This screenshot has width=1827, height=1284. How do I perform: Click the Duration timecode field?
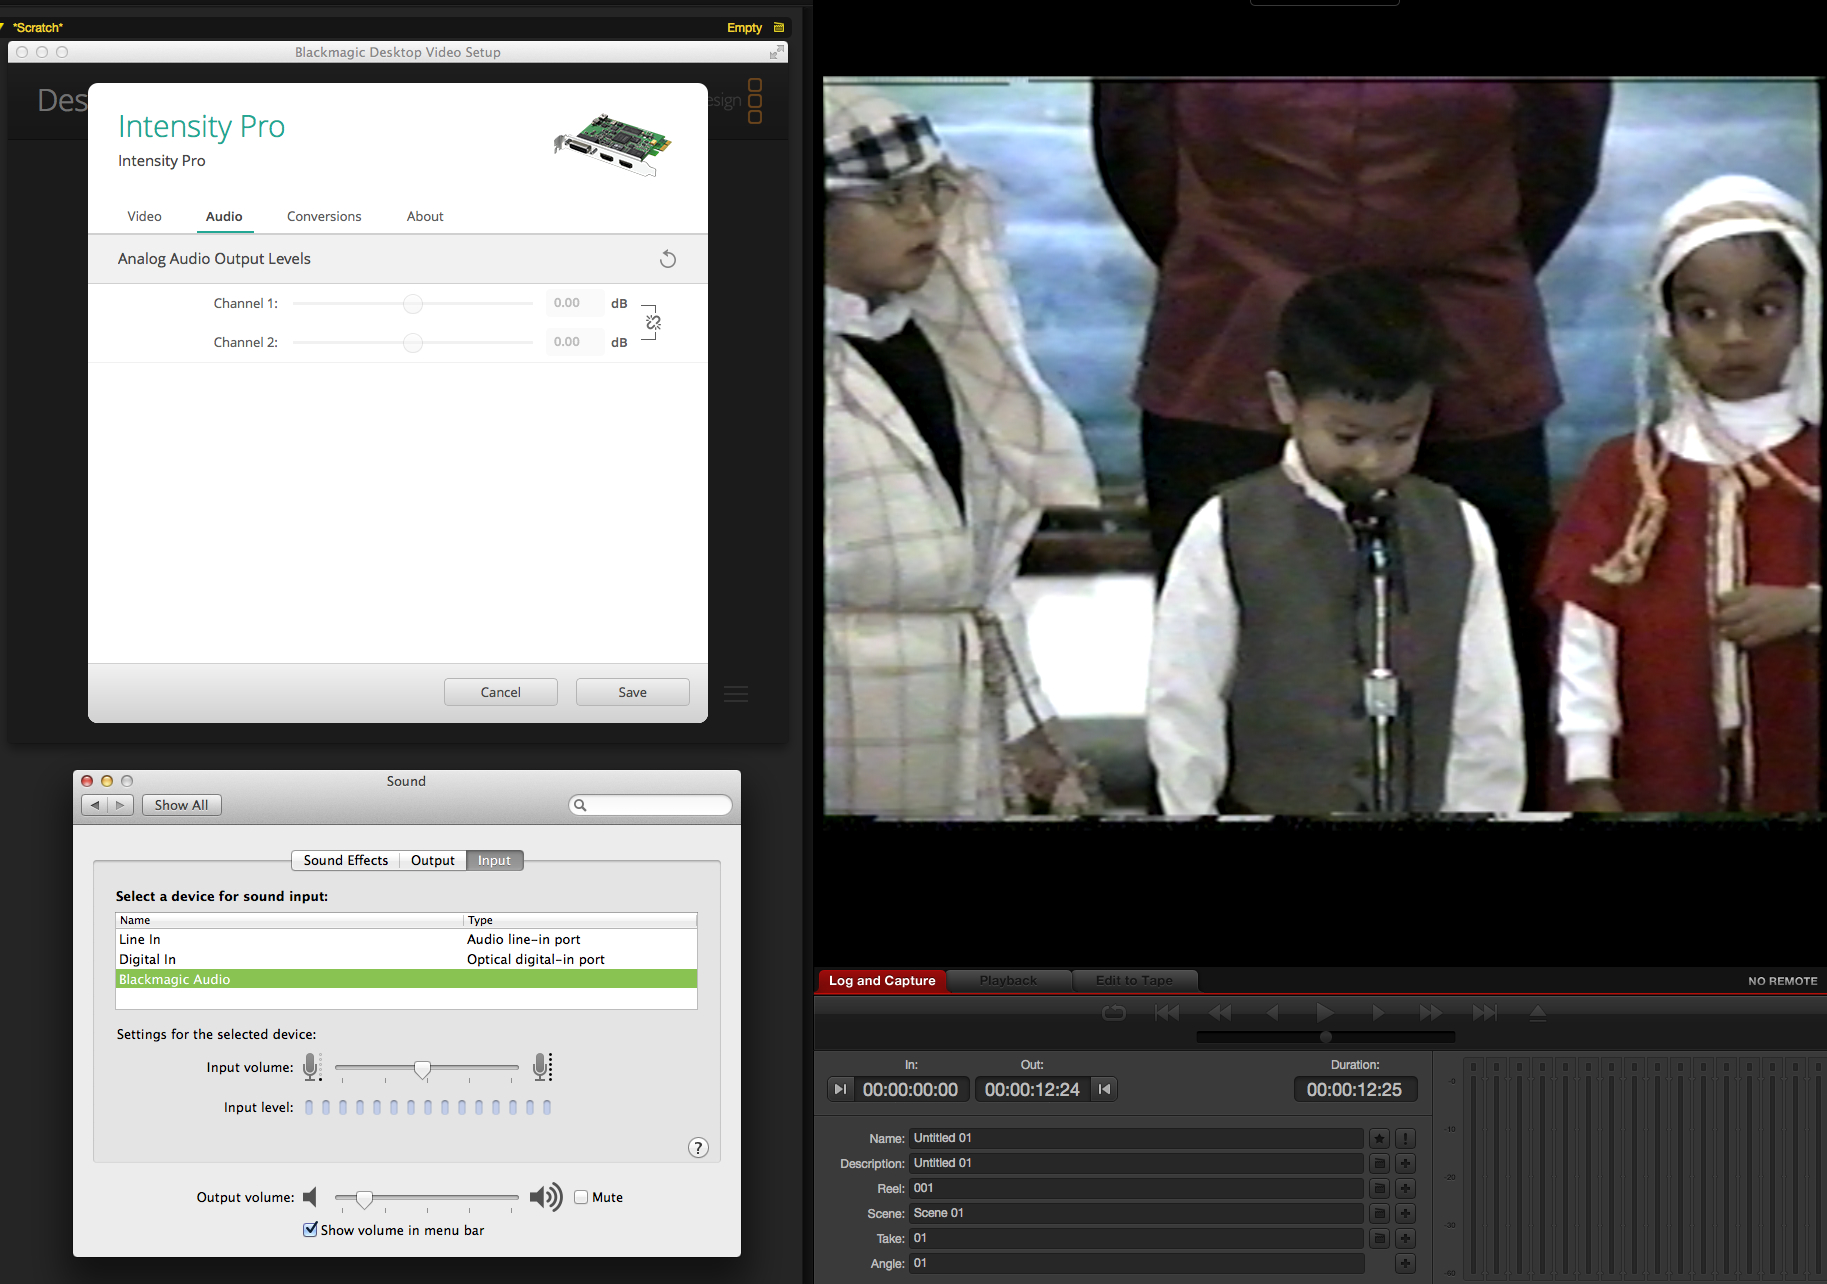[x=1355, y=1089]
